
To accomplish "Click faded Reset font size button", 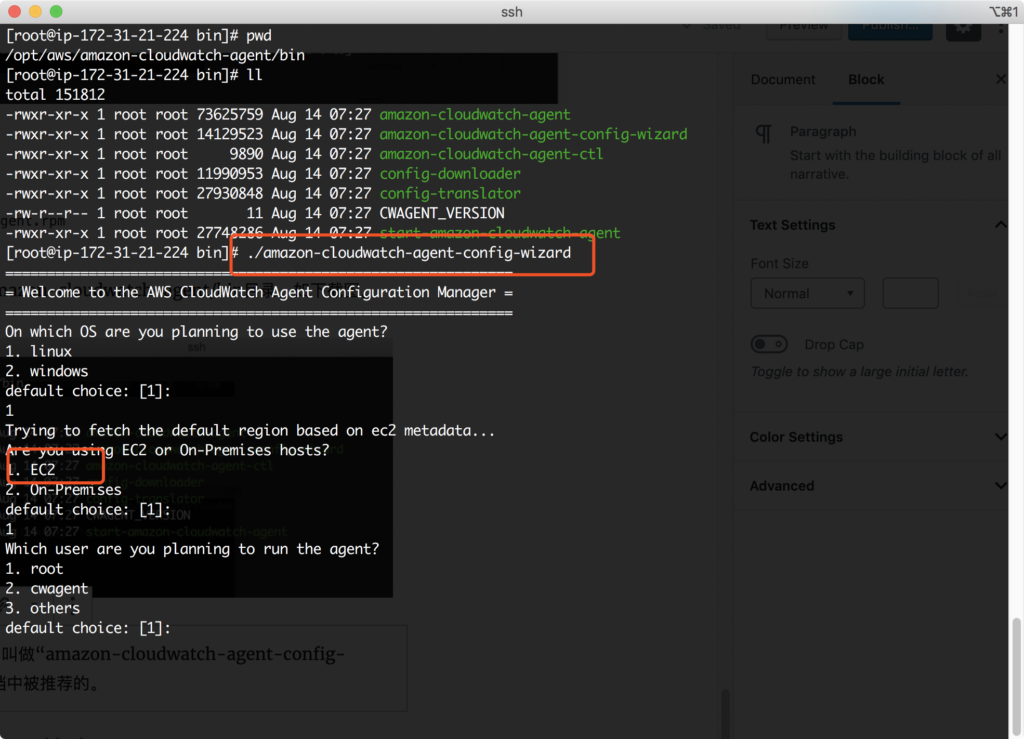I will [982, 294].
